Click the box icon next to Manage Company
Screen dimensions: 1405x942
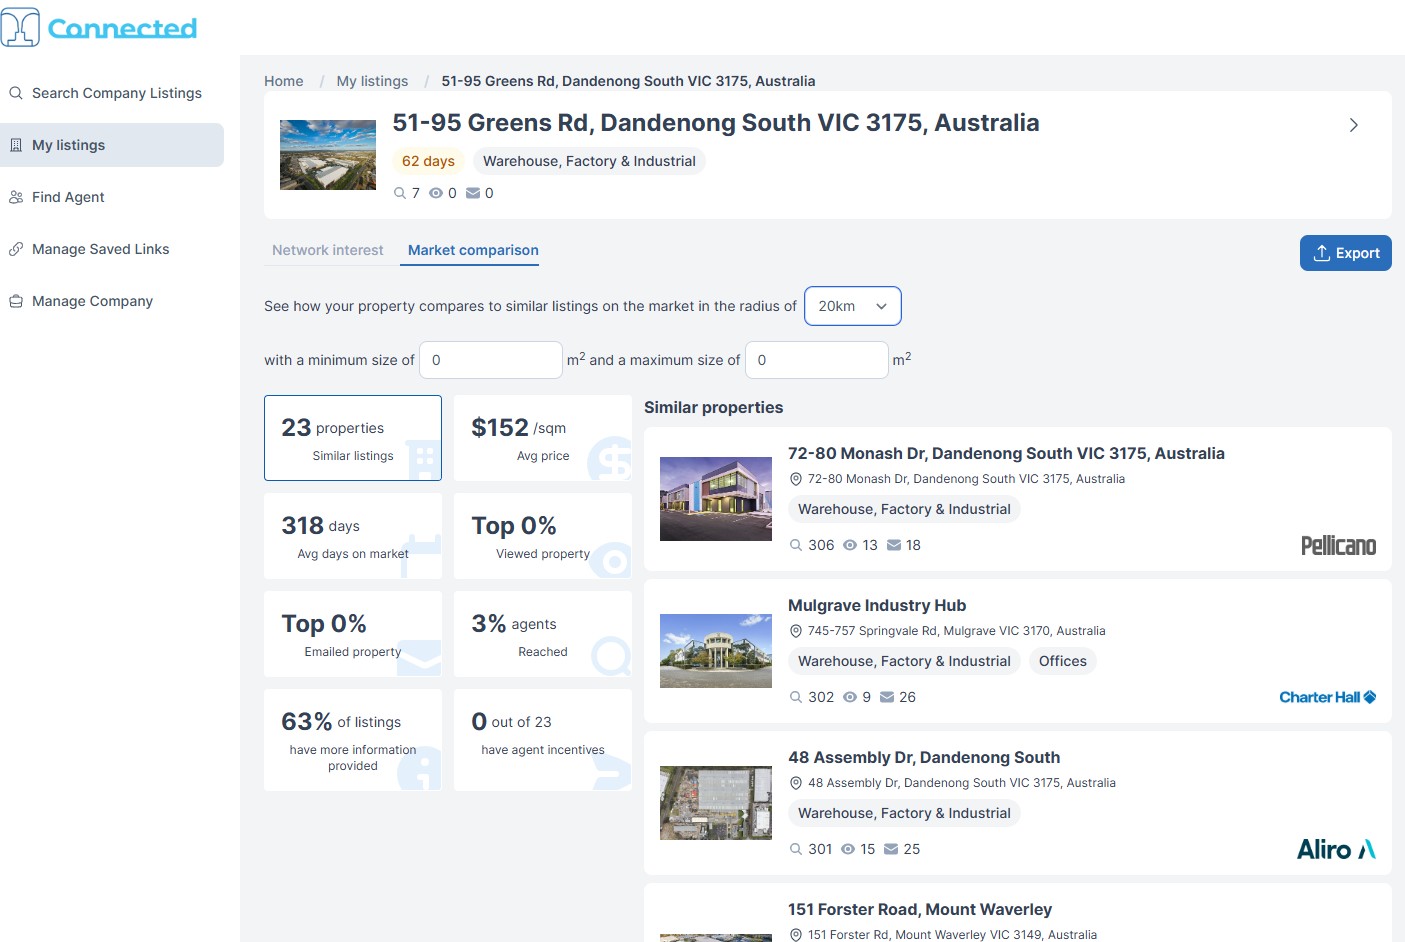[16, 300]
